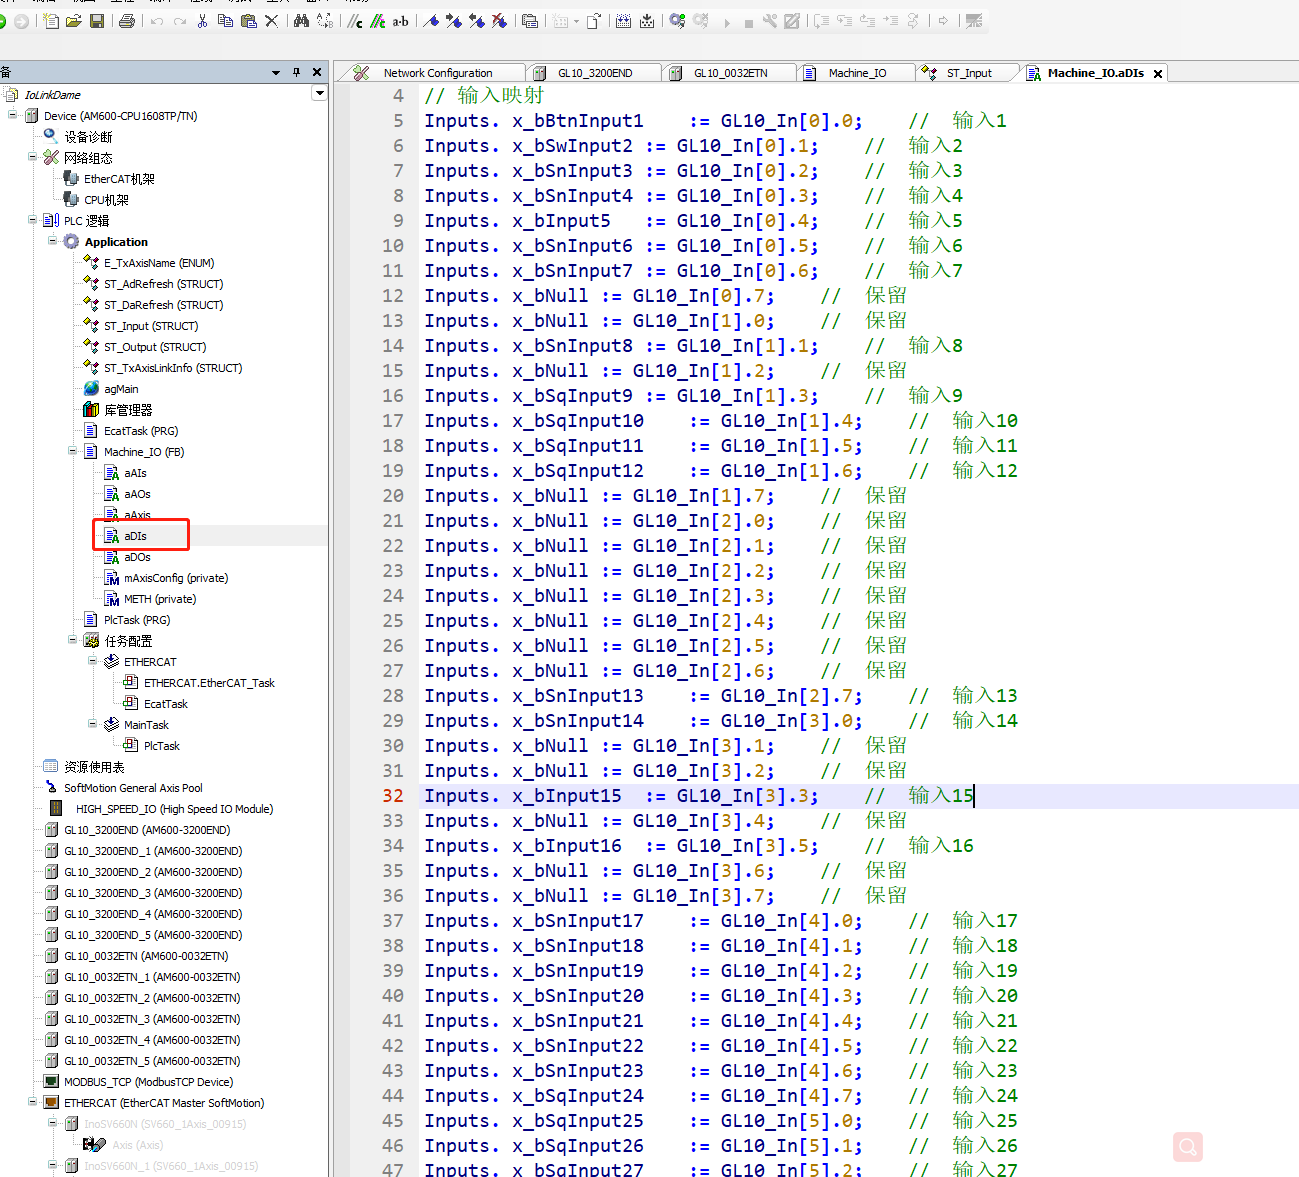The image size is (1299, 1177).
Task: Open device panel dropdown arrow menu
Action: click(276, 72)
